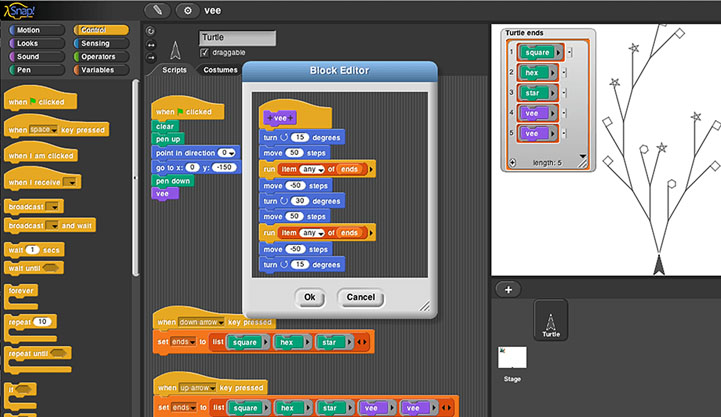Switch to the Costumes tab

click(x=220, y=70)
